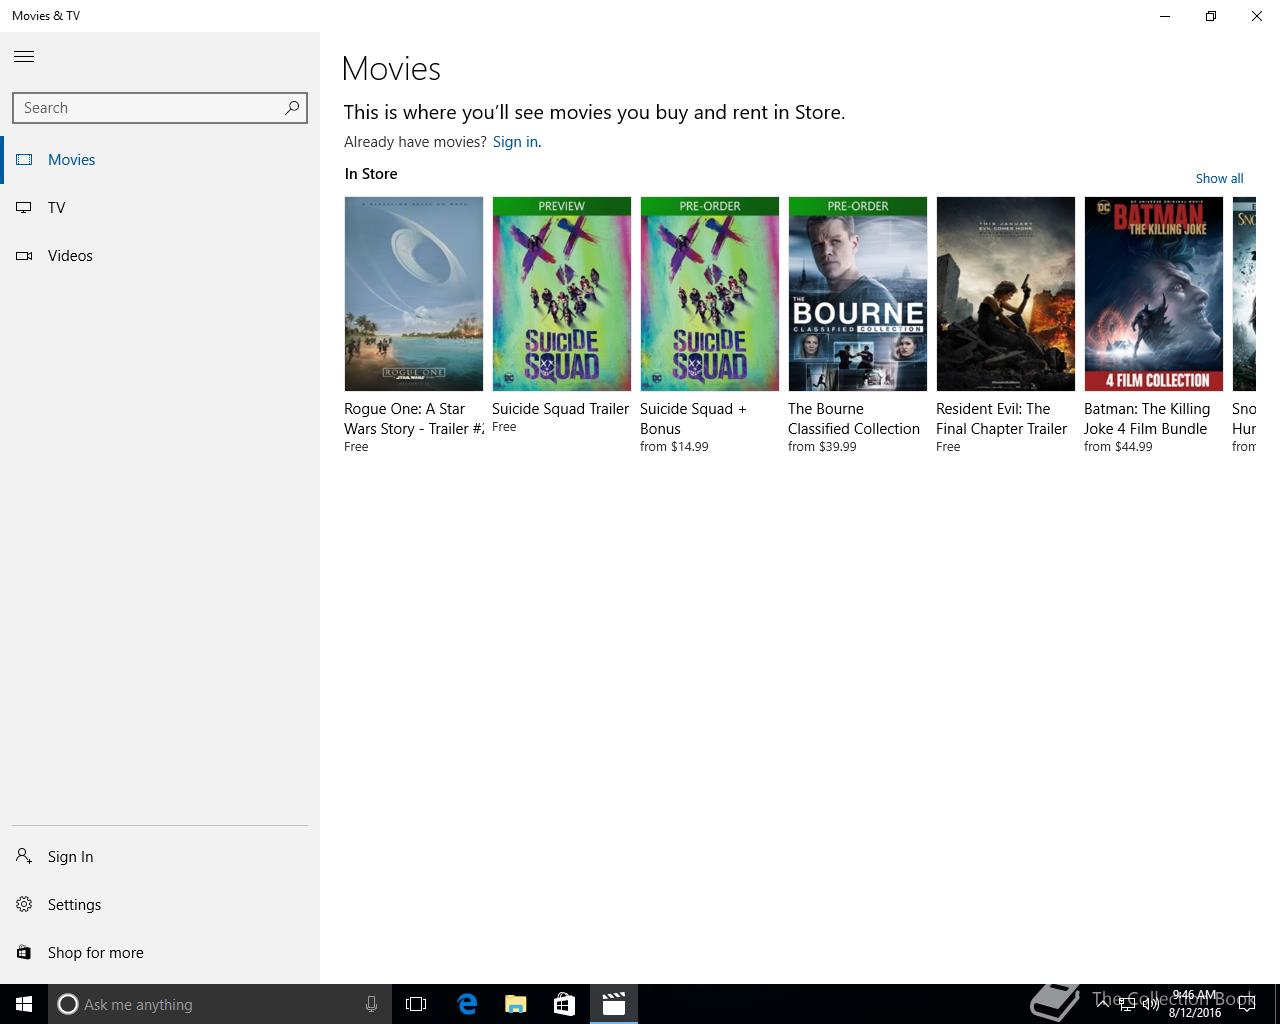Screen dimensions: 1280x1024
Task: Open the Videos section
Action: pos(160,256)
